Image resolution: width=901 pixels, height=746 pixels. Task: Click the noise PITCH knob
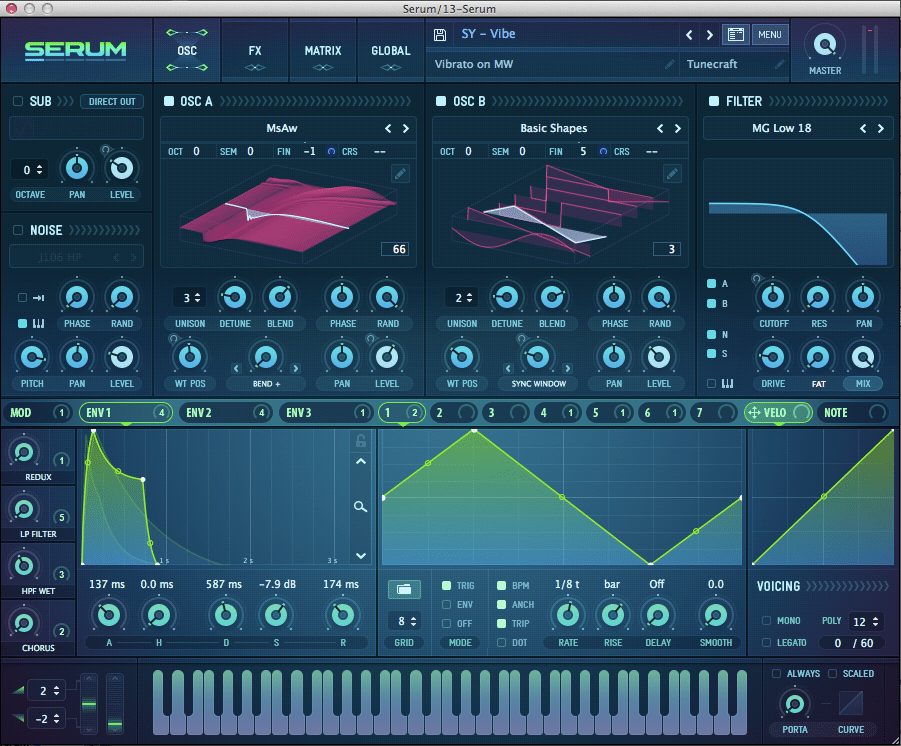click(32, 357)
